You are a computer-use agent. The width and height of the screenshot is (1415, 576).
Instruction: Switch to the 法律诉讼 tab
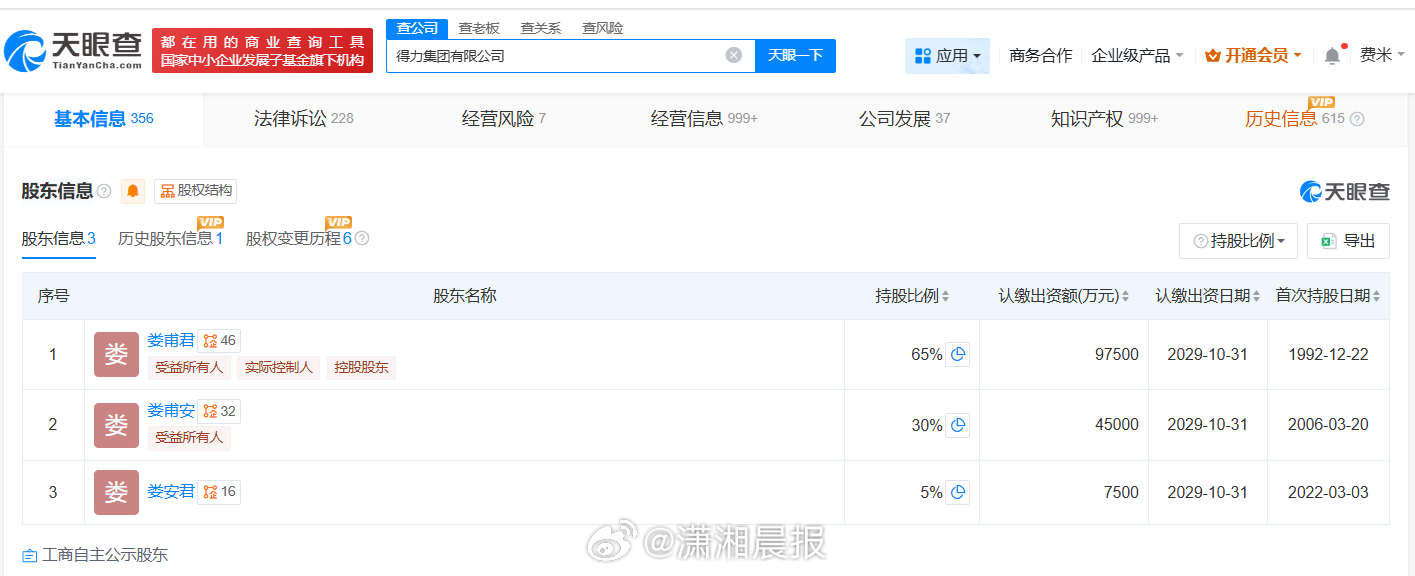304,119
